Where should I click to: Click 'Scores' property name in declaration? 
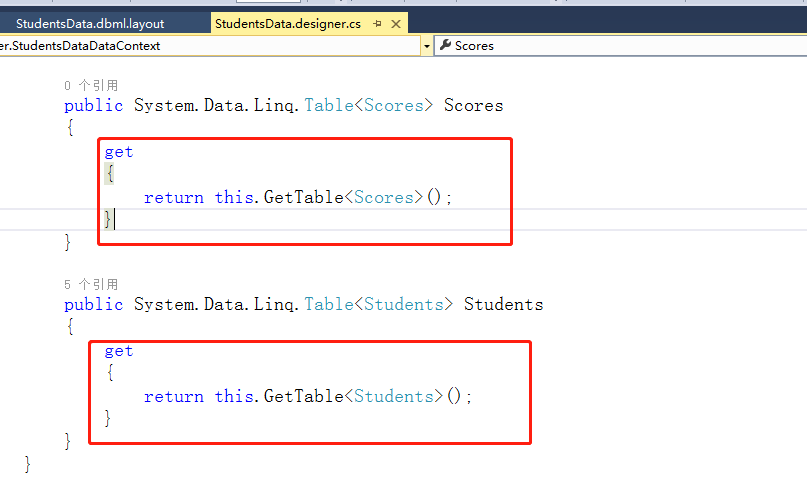(x=473, y=105)
